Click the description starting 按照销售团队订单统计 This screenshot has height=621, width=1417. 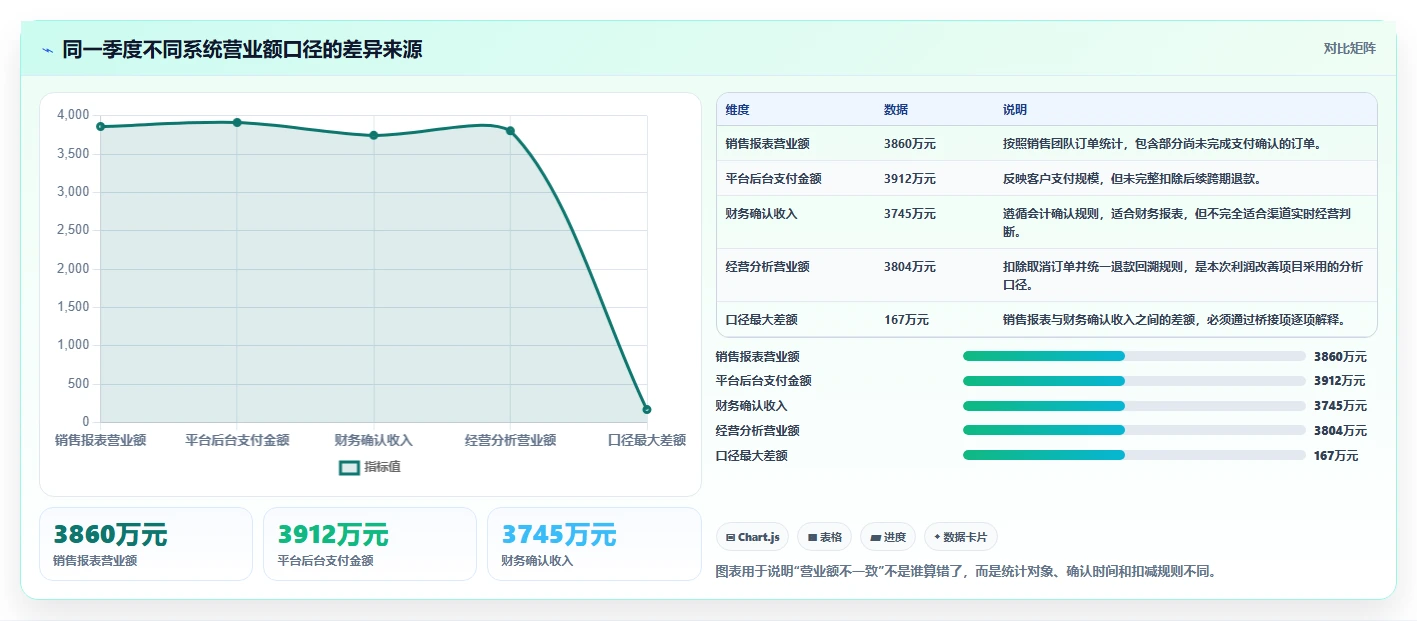pyautogui.click(x=1162, y=144)
